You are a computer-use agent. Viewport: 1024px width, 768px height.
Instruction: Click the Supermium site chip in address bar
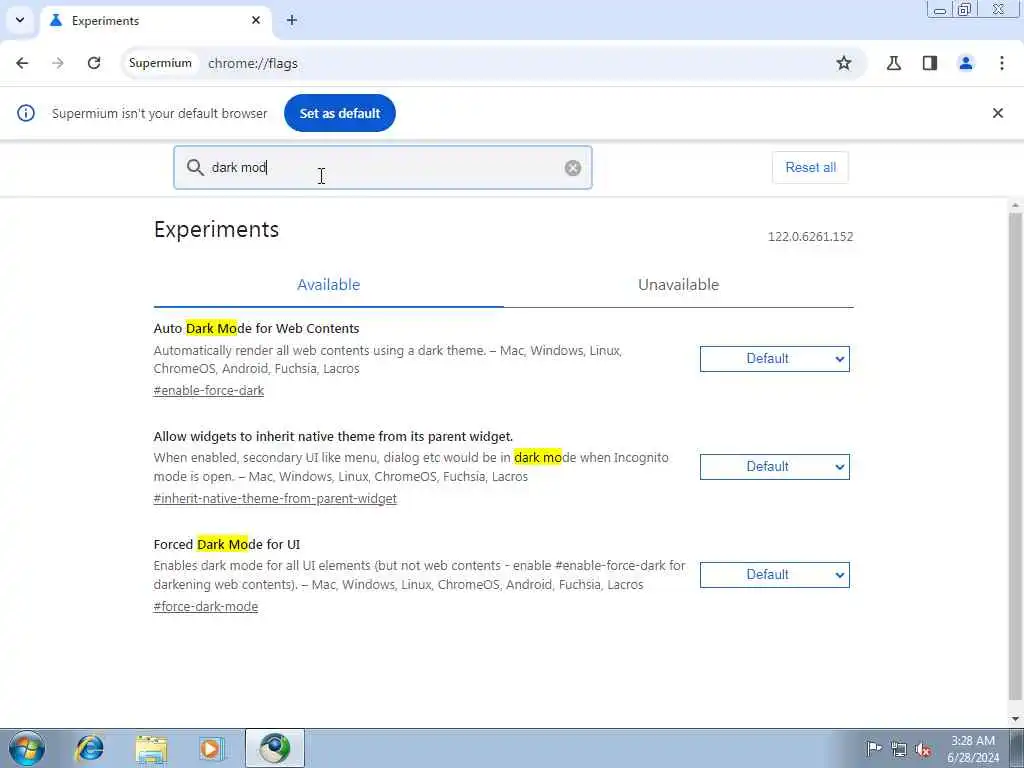tap(160, 63)
